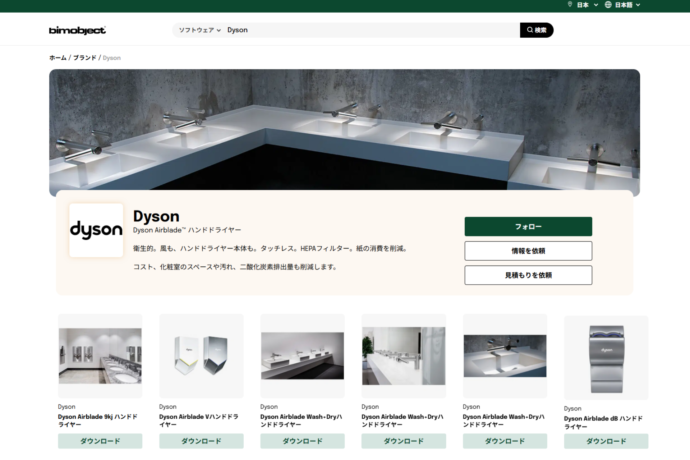Click the dyson brand logo tile
Screen dimensions: 690x460
click(96, 230)
